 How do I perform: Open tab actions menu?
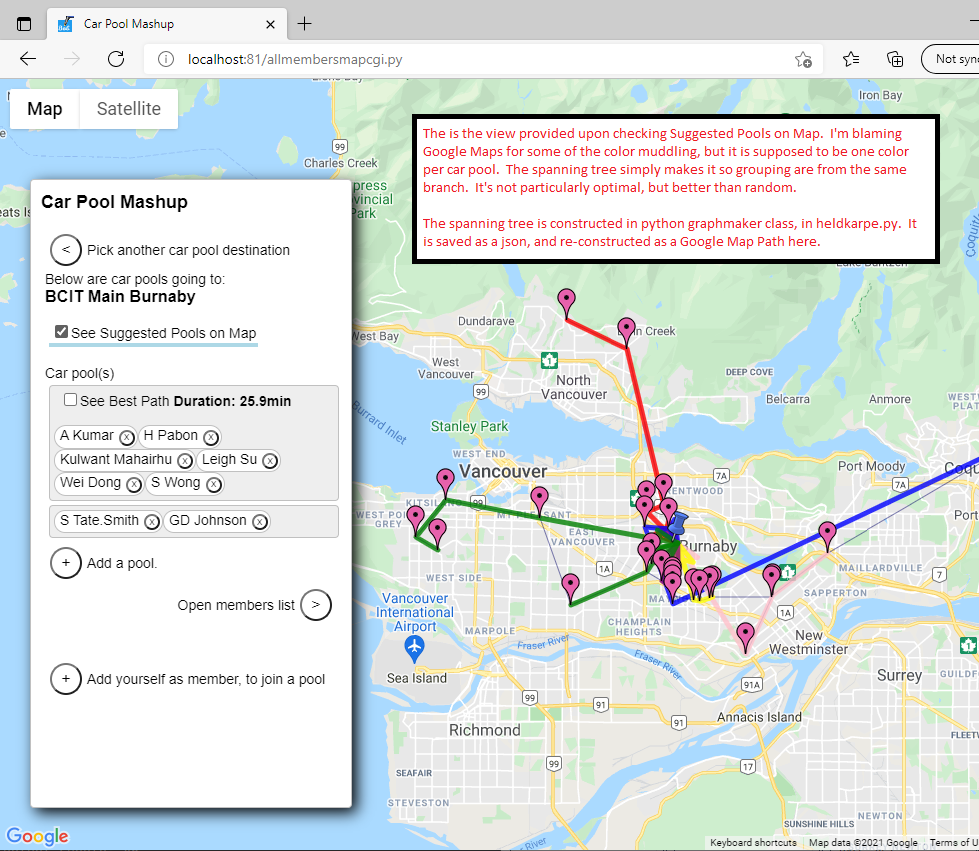[x=24, y=24]
